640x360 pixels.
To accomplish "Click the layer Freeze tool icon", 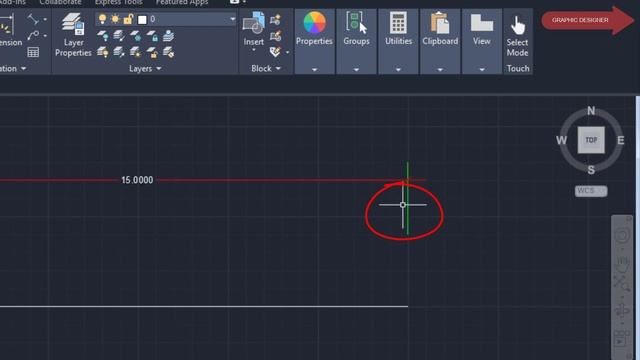I will tap(135, 36).
